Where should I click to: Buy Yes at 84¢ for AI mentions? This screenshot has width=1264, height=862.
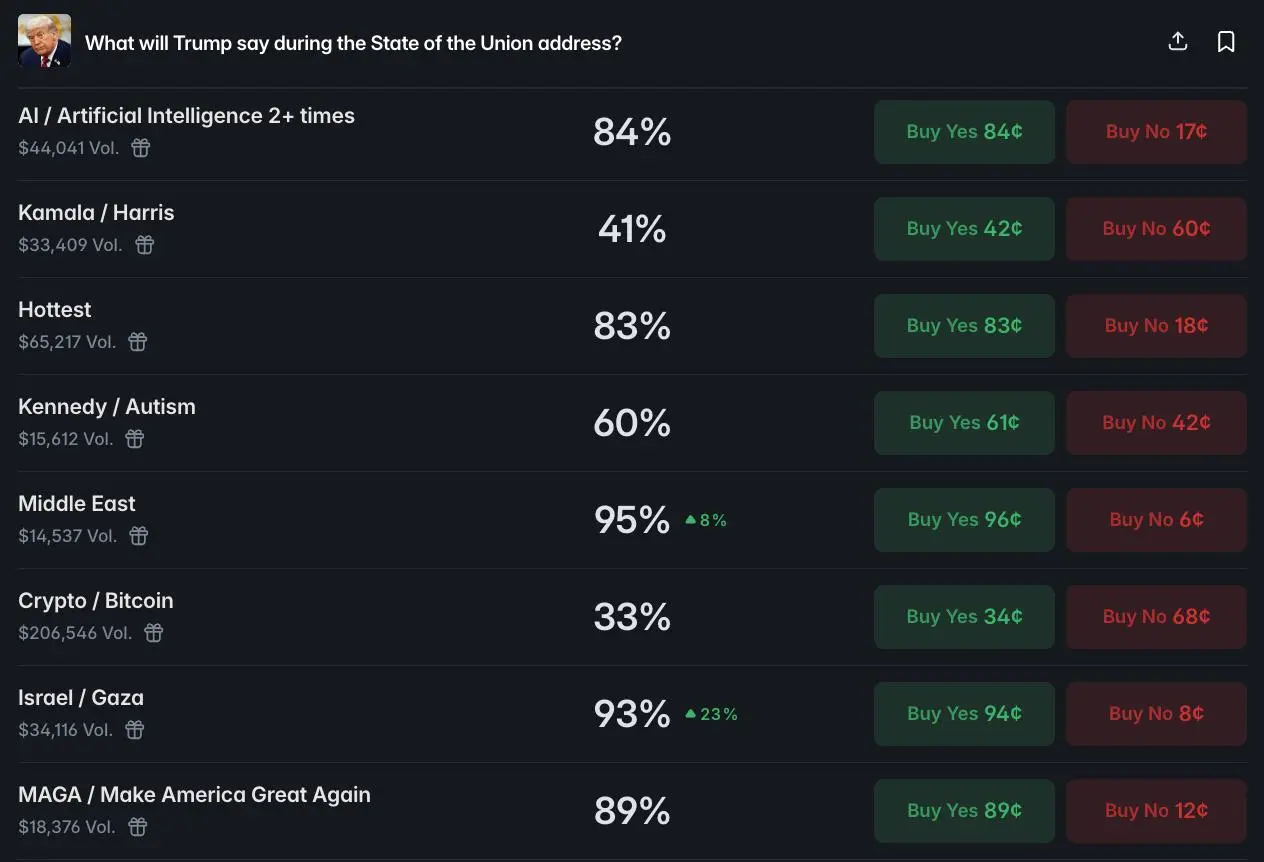pos(964,132)
